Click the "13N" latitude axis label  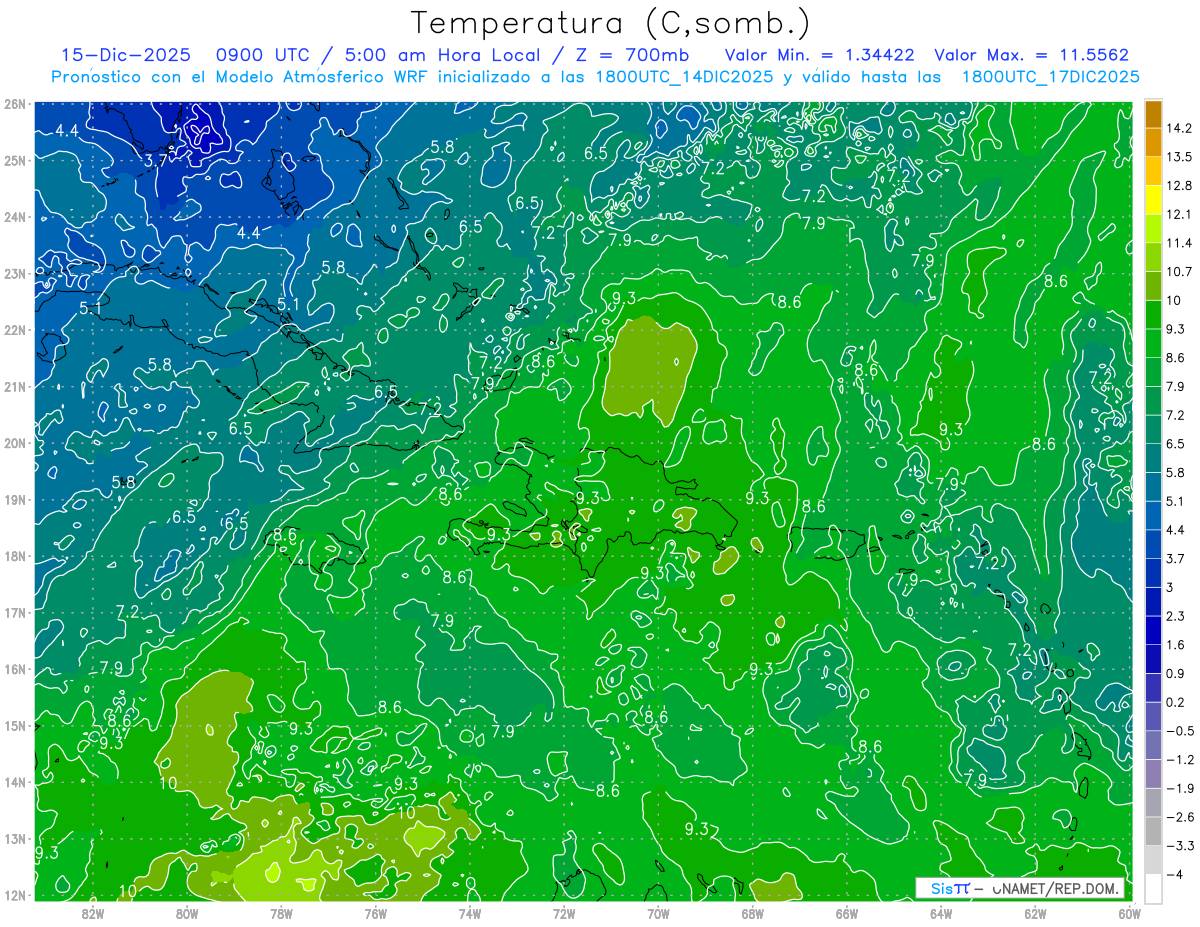[x=15, y=838]
